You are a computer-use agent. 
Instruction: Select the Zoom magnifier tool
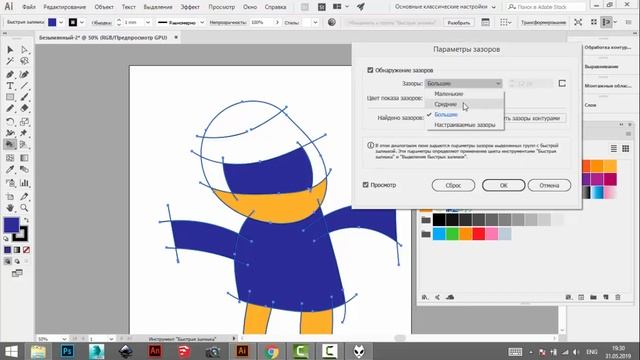point(24,208)
